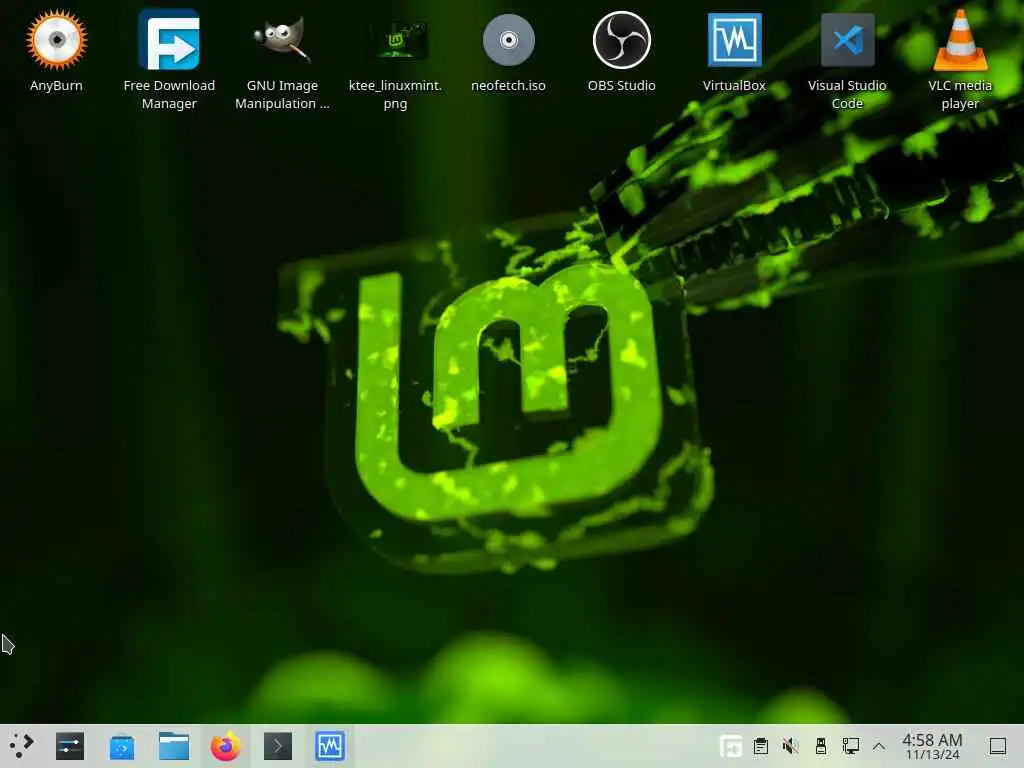The height and width of the screenshot is (768, 1024).
Task: Click the "AnyBurn" icon label
Action: tap(56, 86)
